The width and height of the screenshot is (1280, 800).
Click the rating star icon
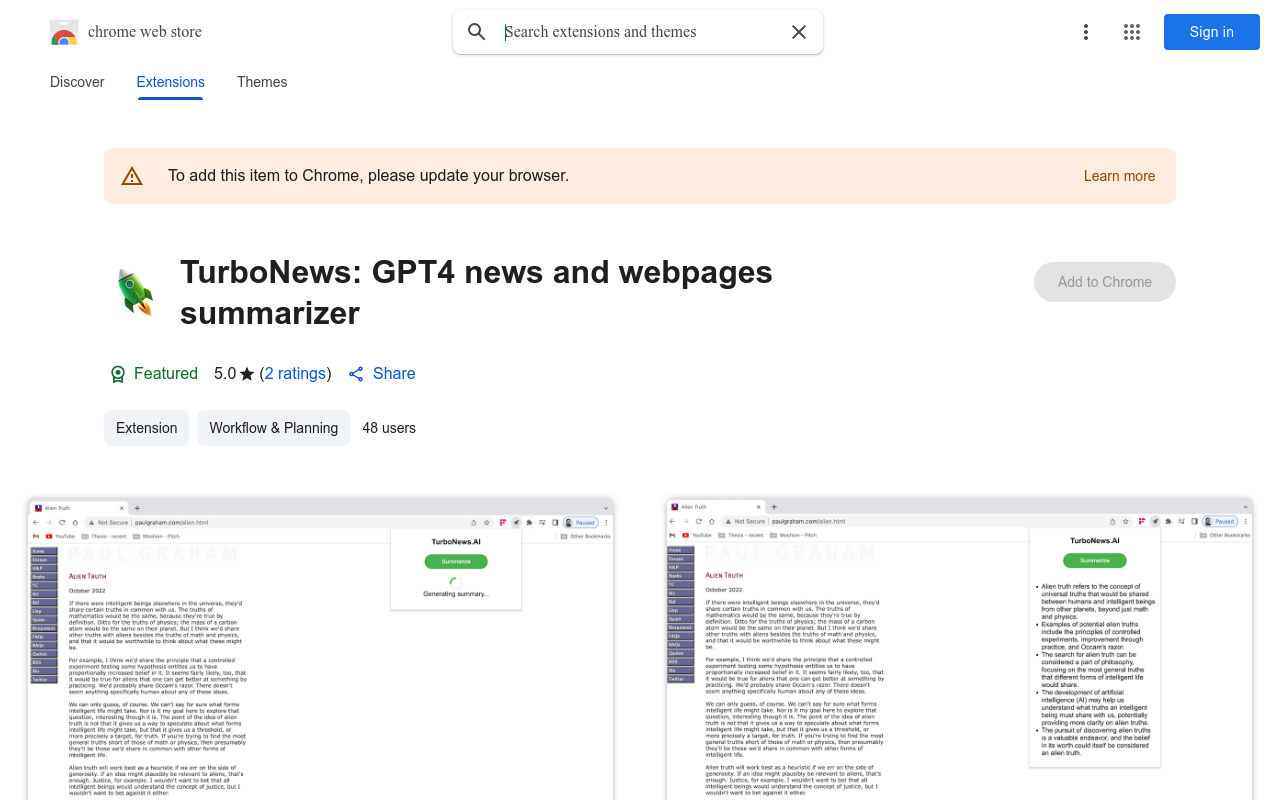247,374
